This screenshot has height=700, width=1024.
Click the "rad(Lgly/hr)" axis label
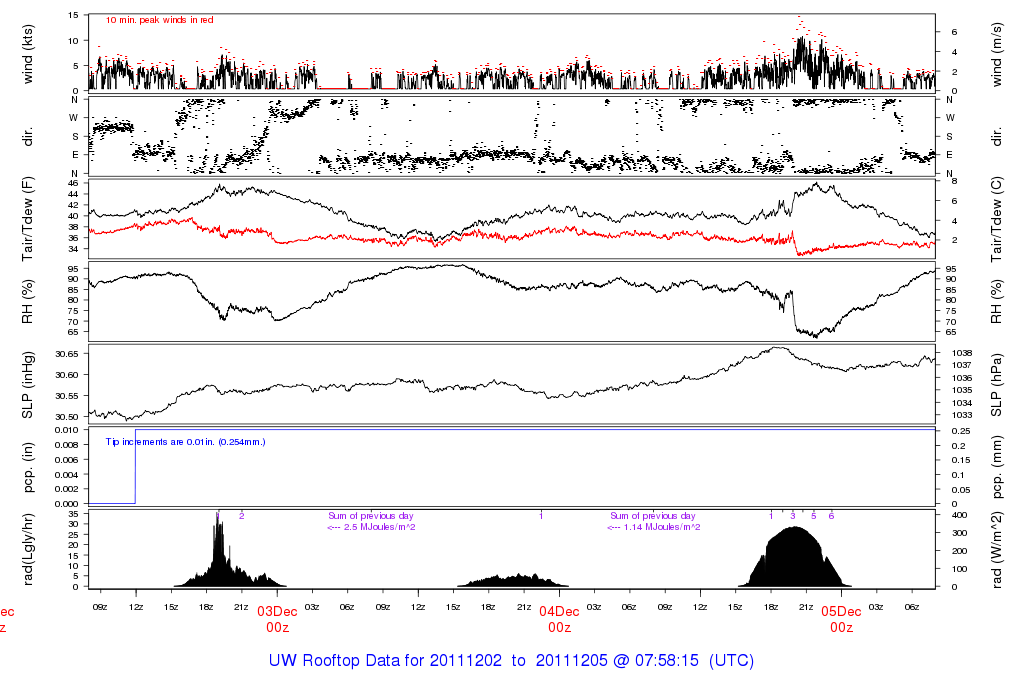pyautogui.click(x=27, y=550)
